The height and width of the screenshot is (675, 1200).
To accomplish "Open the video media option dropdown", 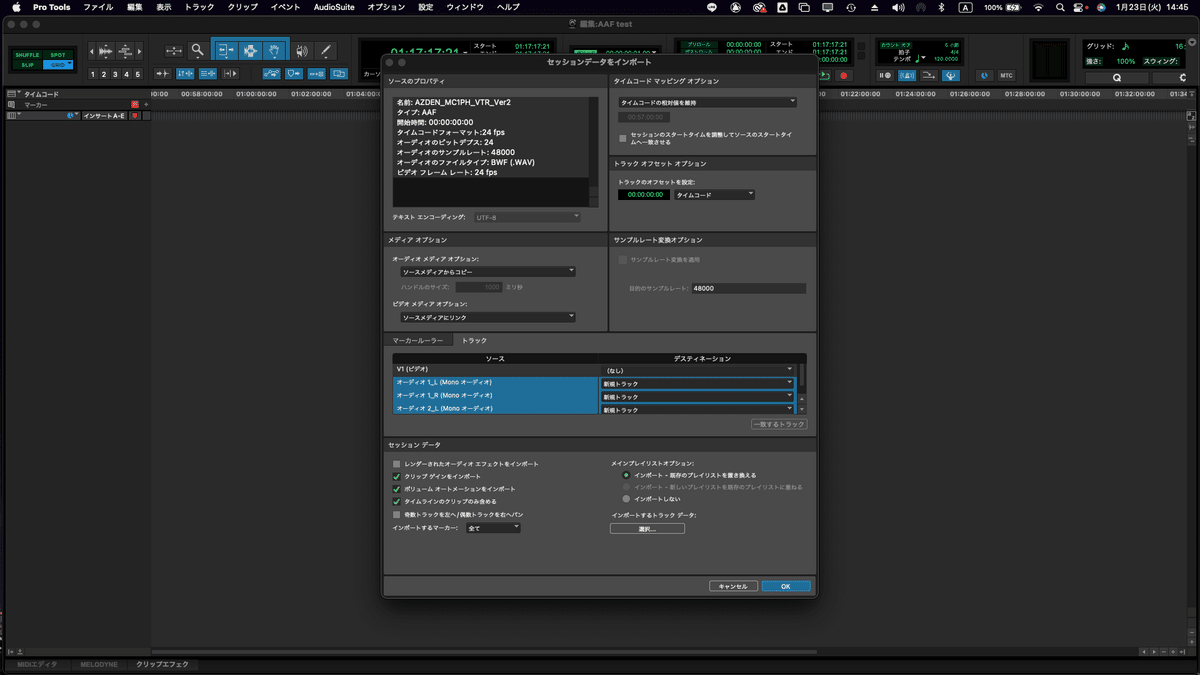I will click(x=487, y=317).
